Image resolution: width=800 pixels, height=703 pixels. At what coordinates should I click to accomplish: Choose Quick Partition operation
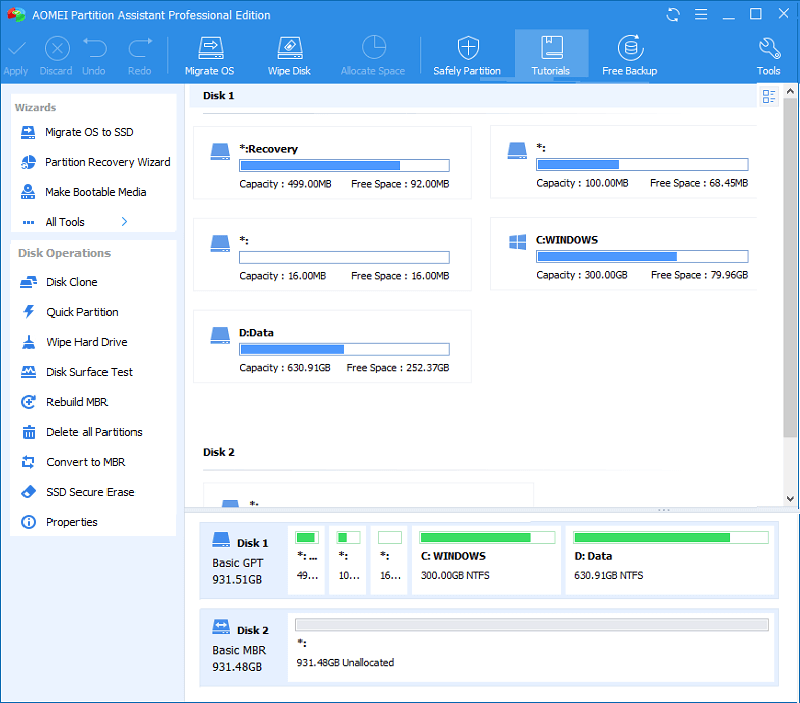tap(69, 312)
